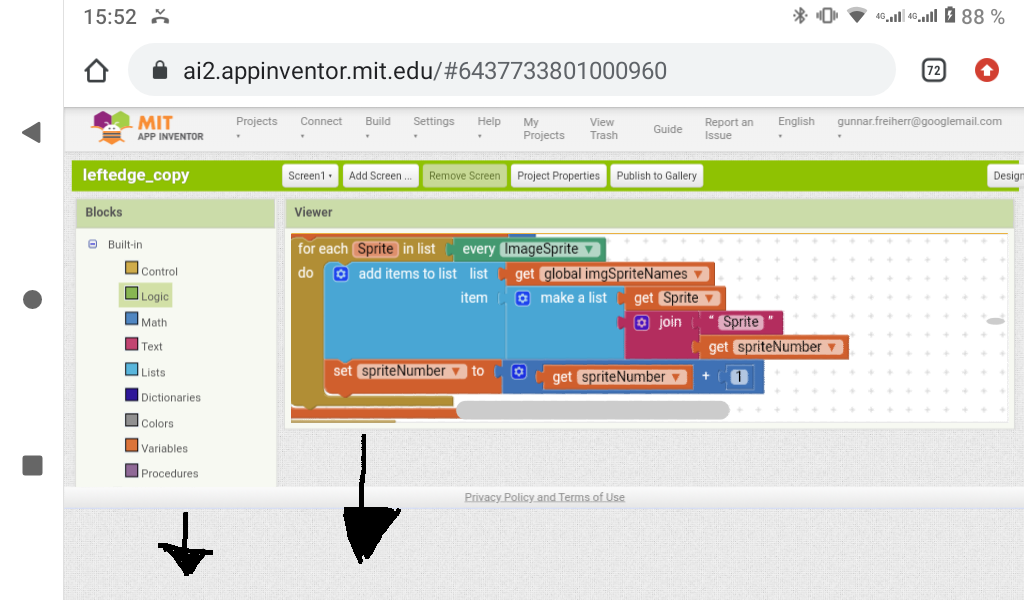Open the every ImageSprite component dropdown

590,249
